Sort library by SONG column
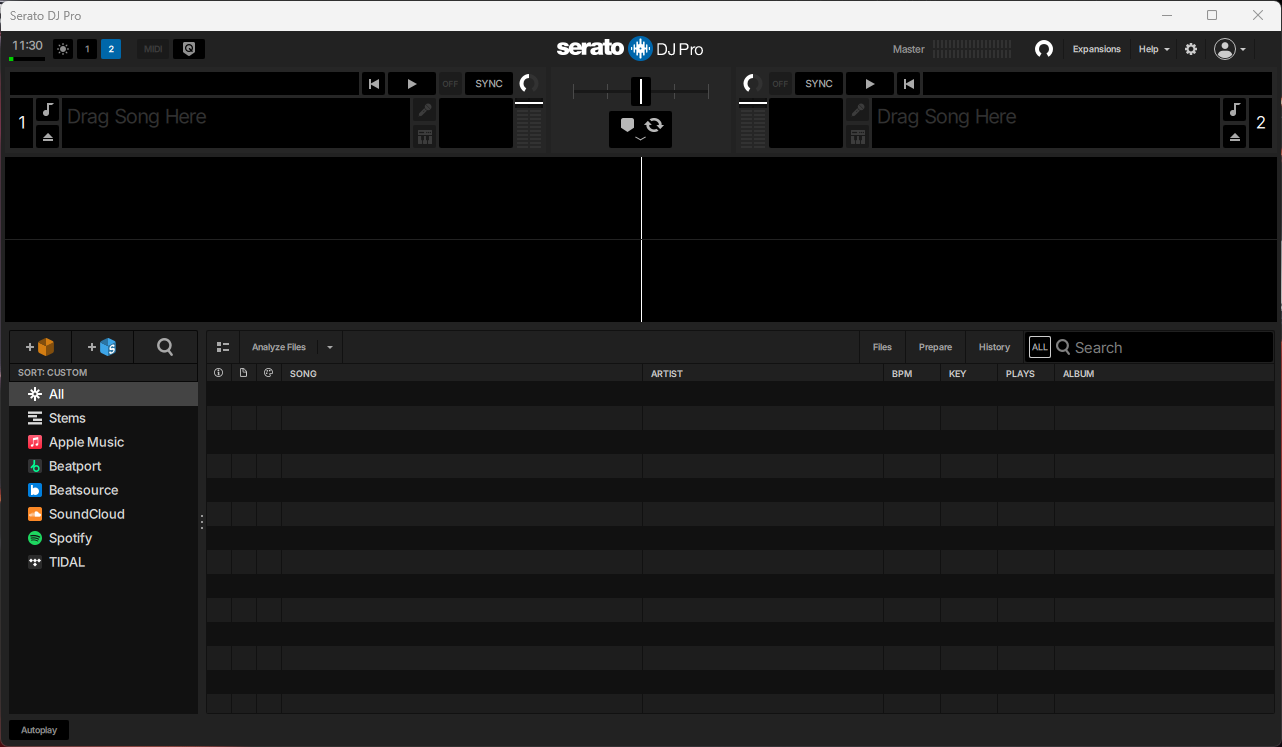The height and width of the screenshot is (747, 1282). click(462, 373)
